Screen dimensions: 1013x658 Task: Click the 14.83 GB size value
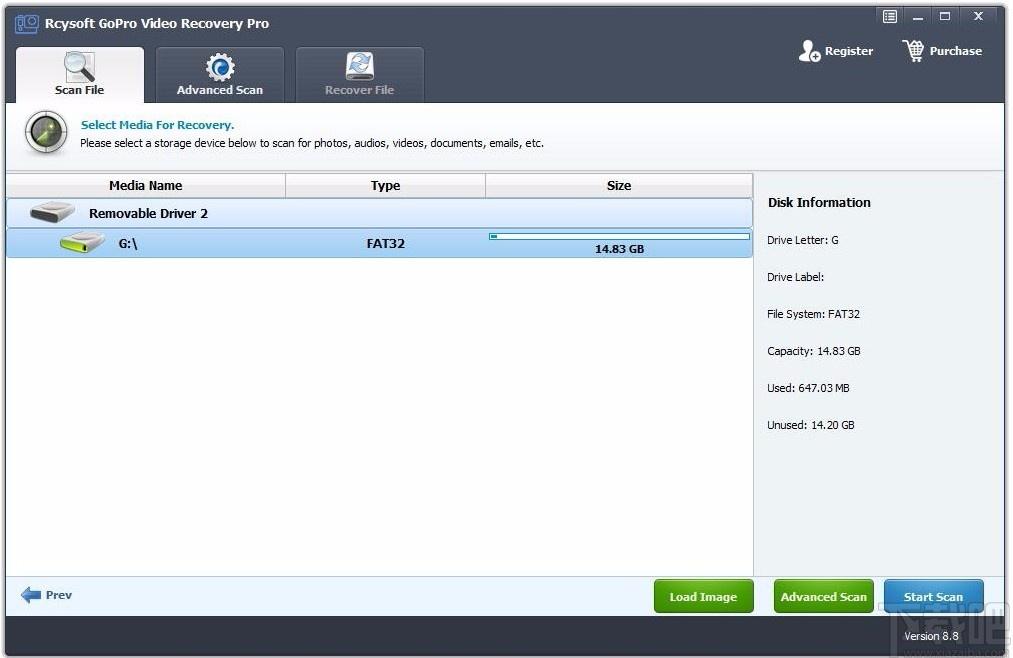click(620, 249)
